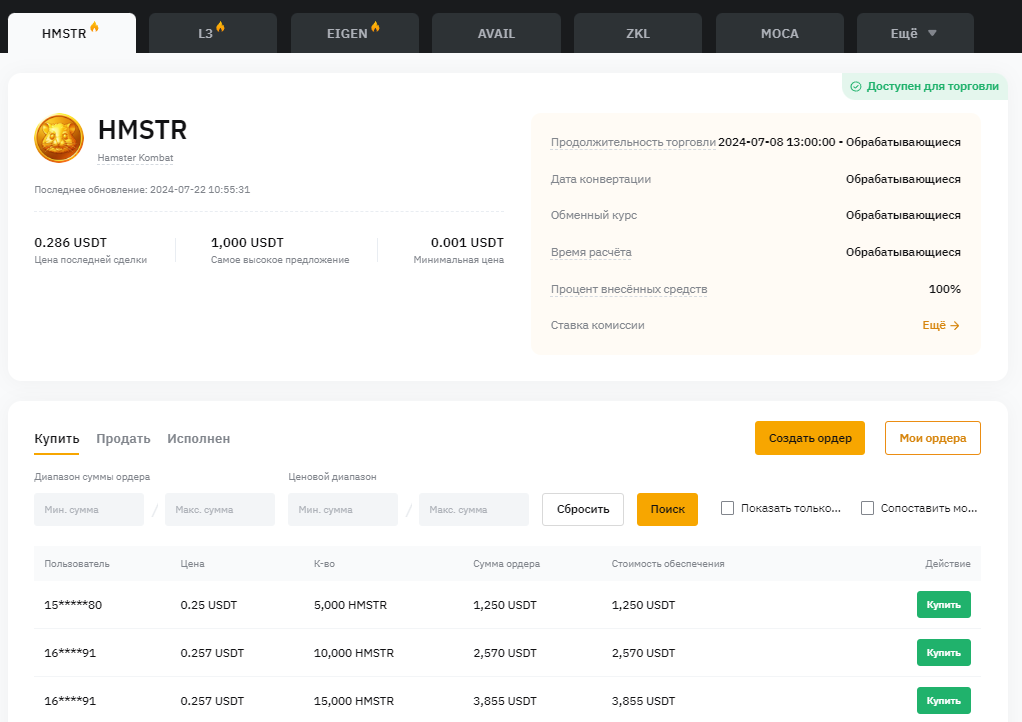
Task: Switch to the 'Продать' tab
Action: point(123,438)
